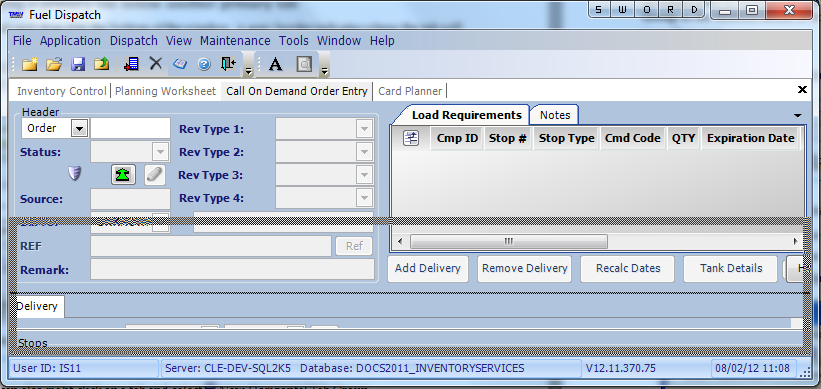
Task: Open the Dispatch menu
Action: pyautogui.click(x=134, y=40)
